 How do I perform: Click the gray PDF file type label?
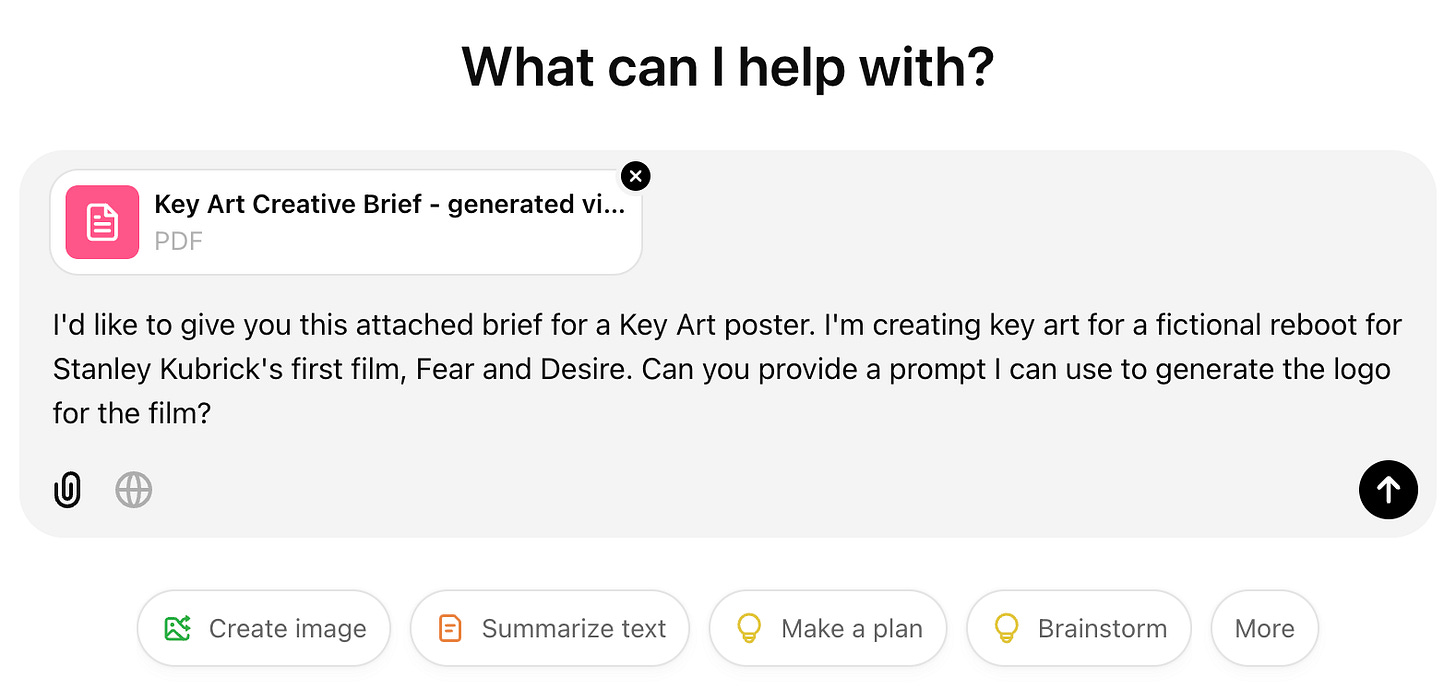[178, 241]
